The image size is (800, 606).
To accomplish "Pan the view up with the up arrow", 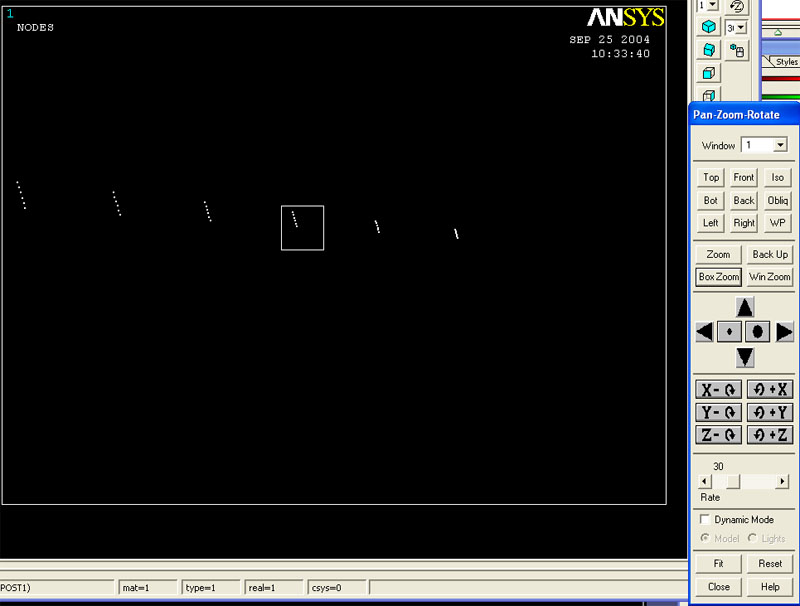I will coord(745,307).
